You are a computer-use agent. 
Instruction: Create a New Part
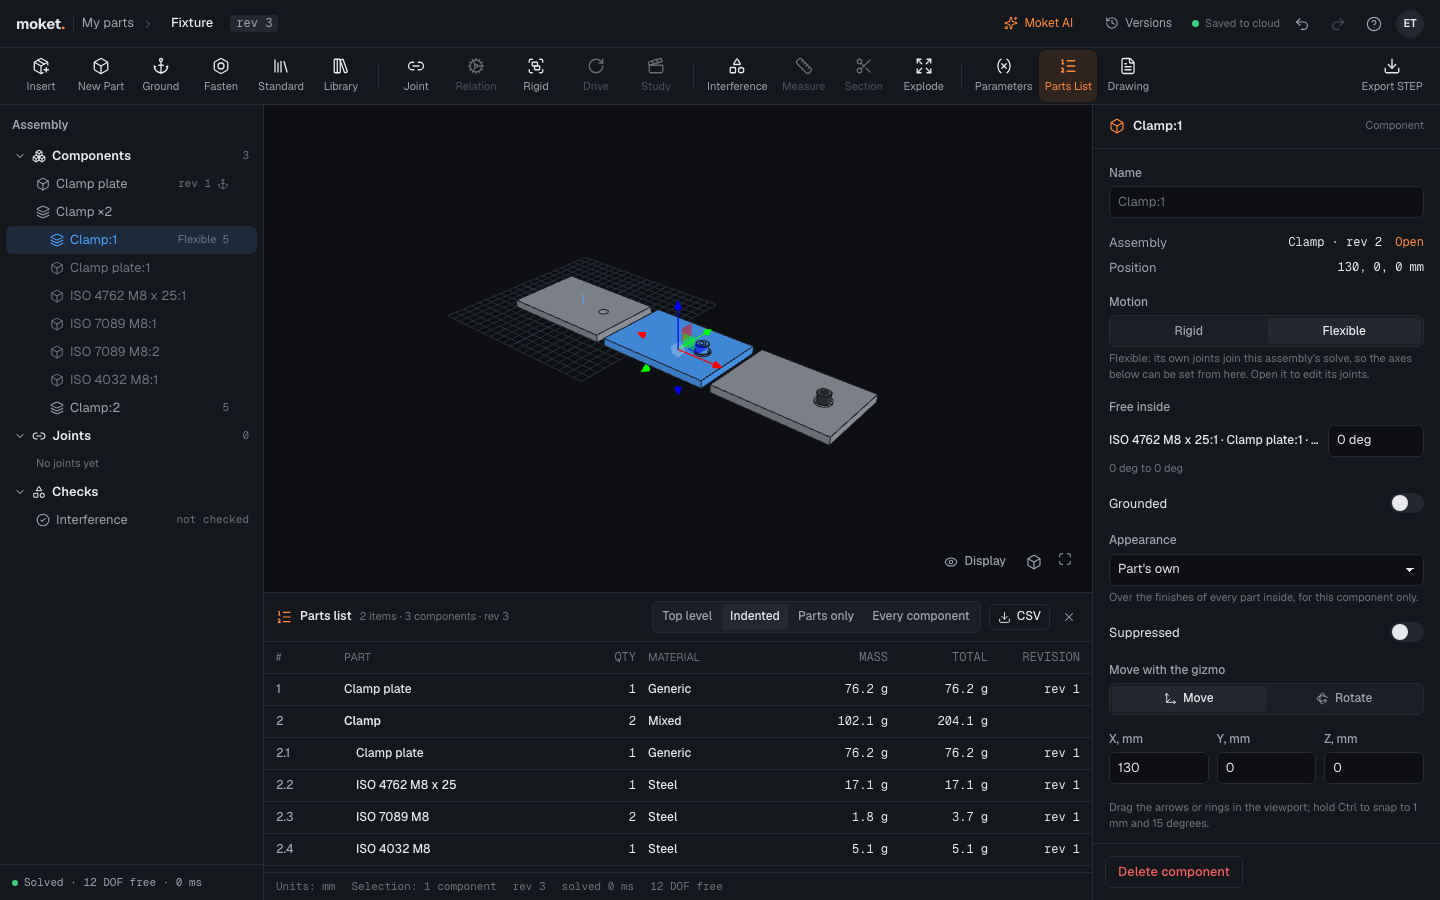point(101,75)
